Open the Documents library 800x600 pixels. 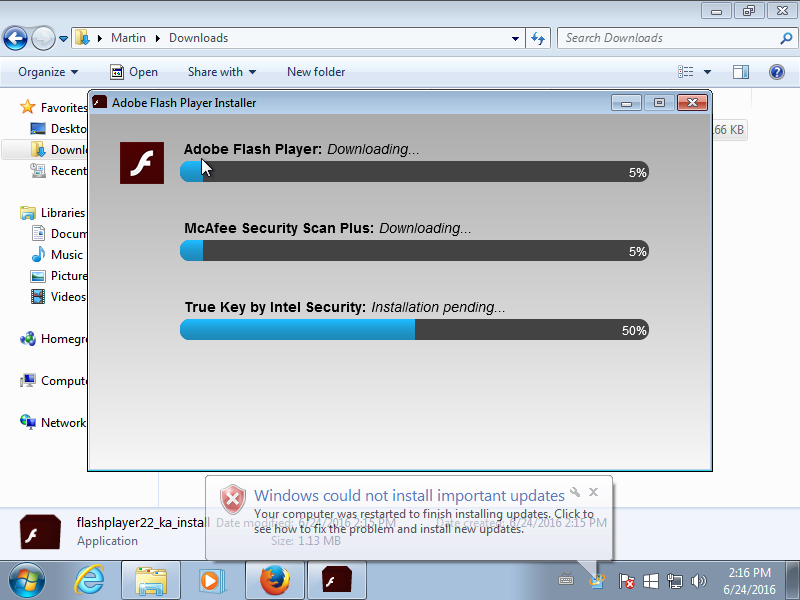(x=58, y=234)
